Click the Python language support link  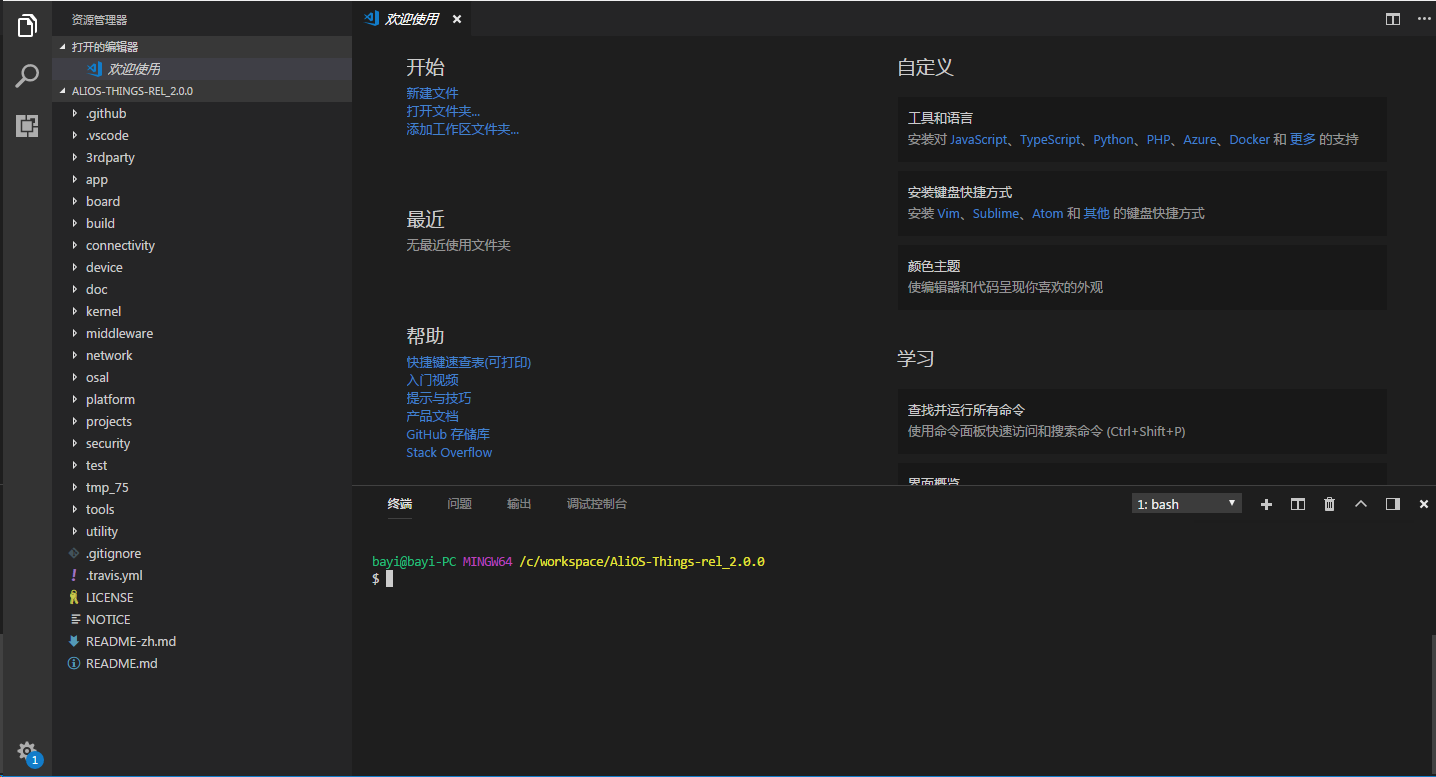[x=1114, y=140]
